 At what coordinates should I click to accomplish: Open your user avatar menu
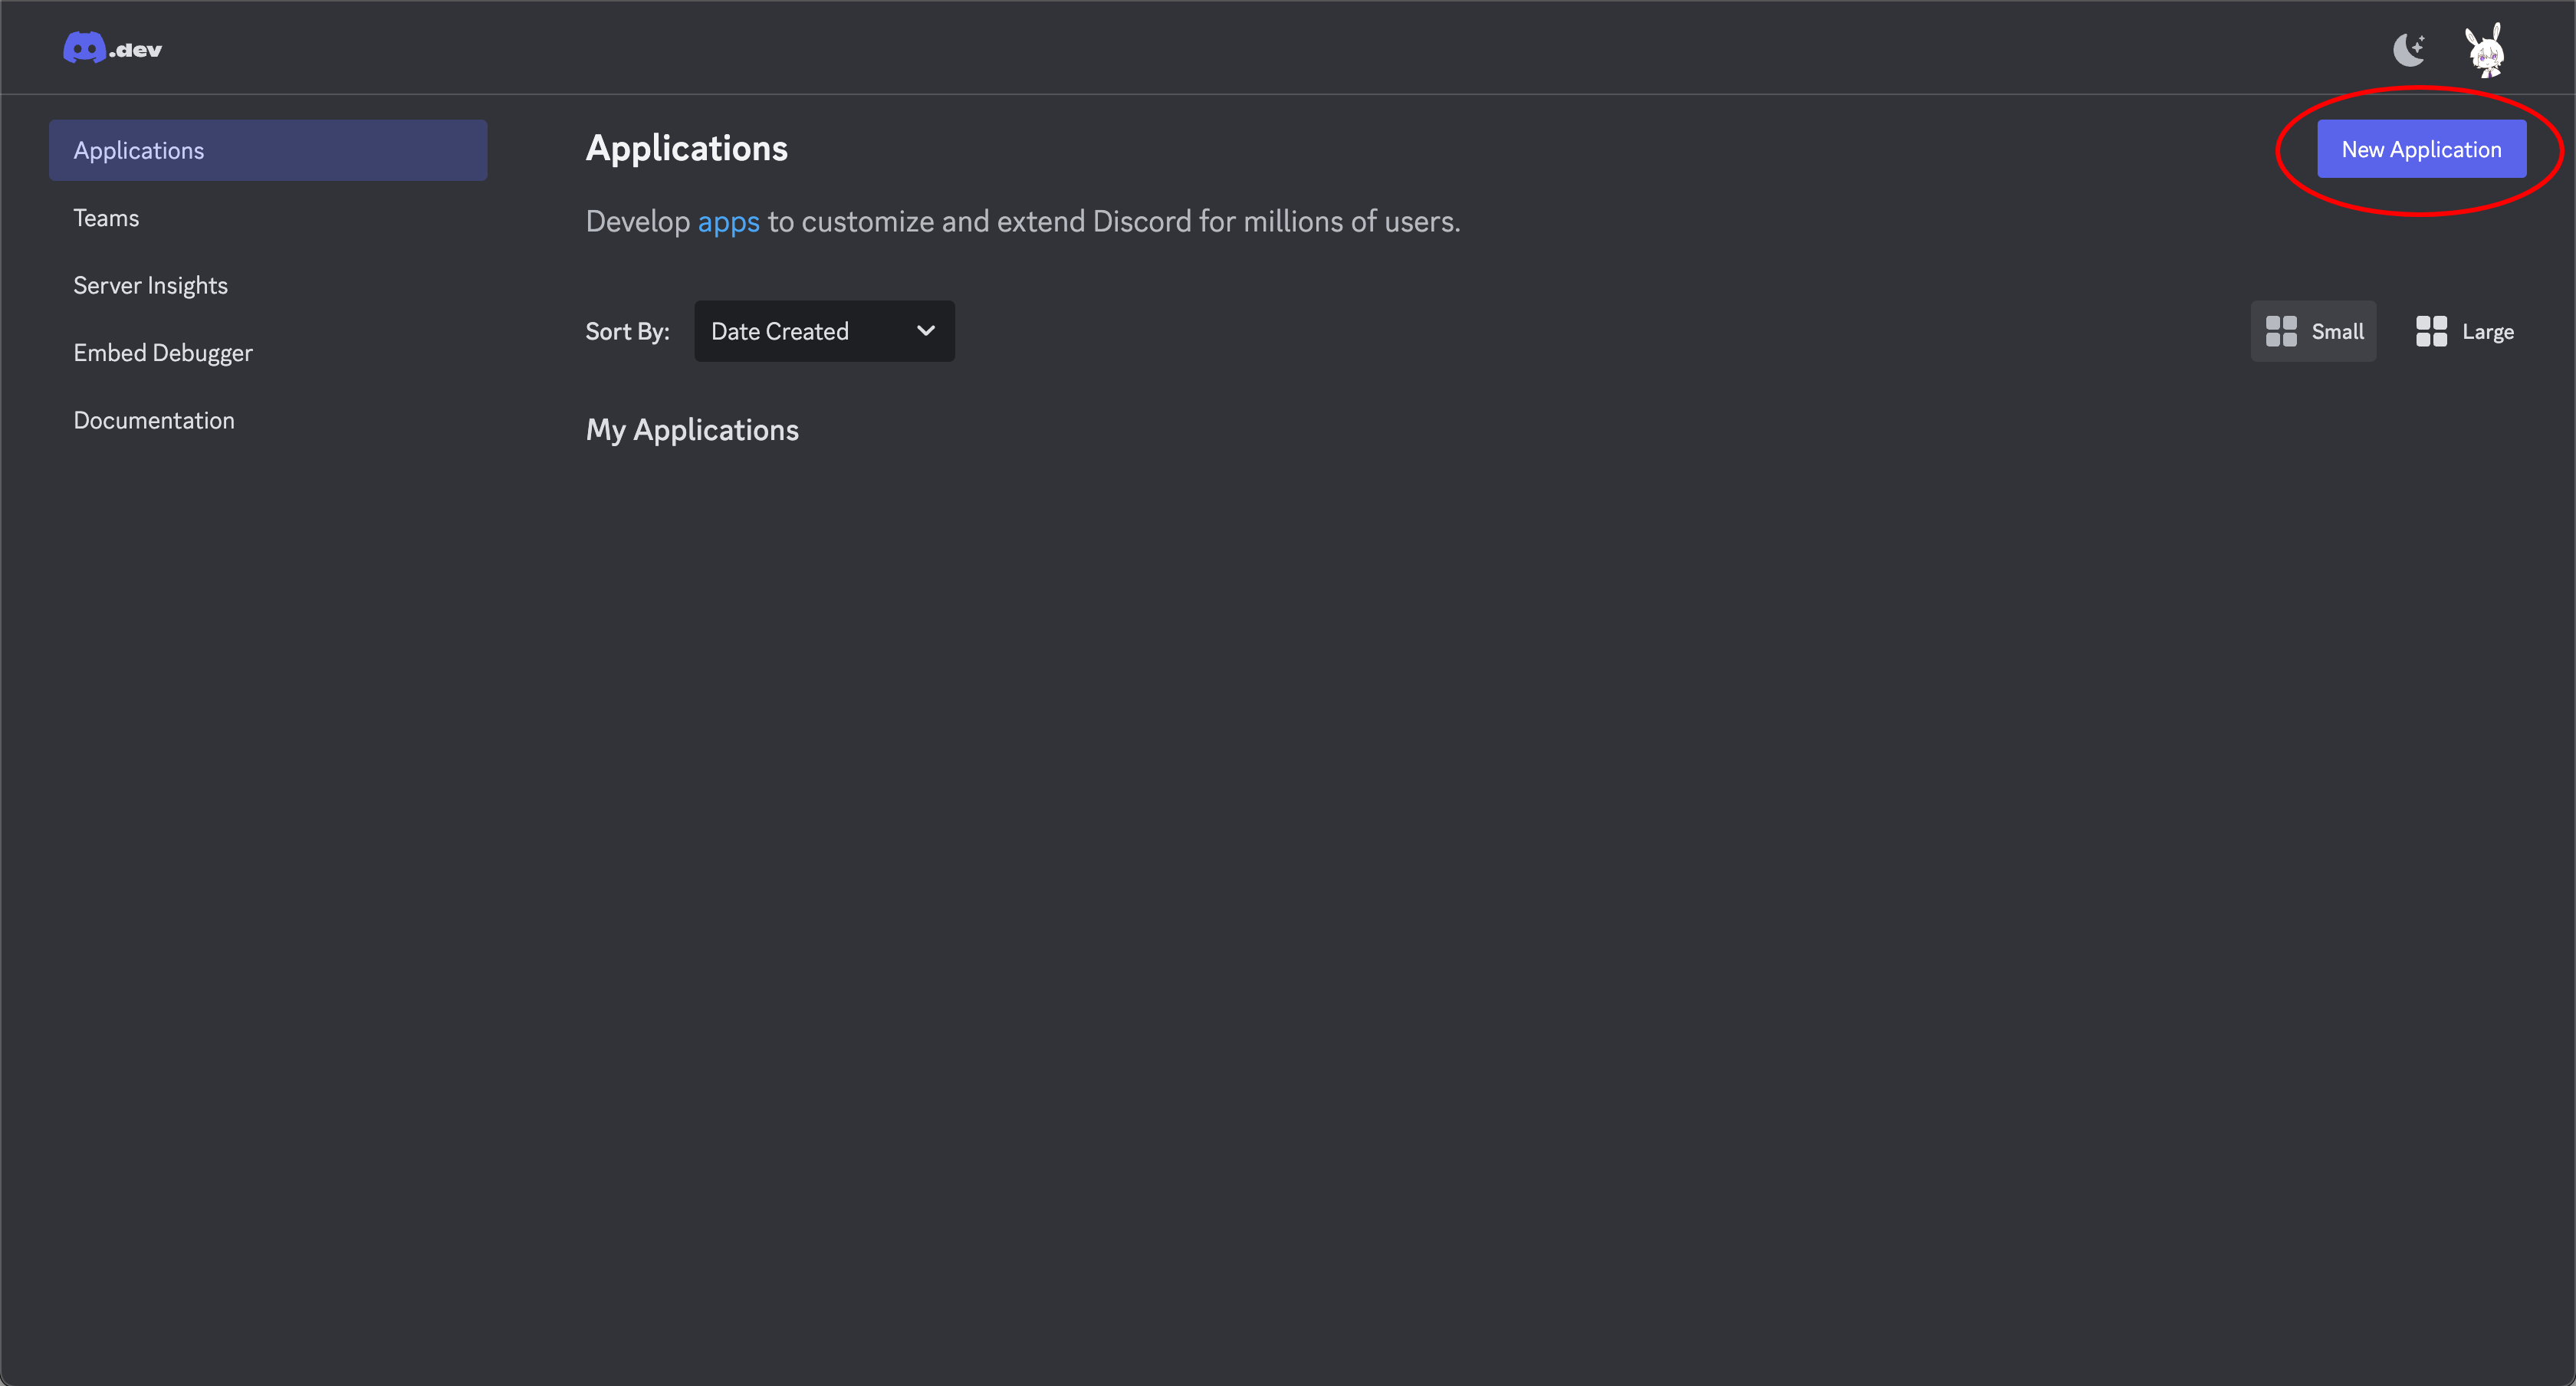2487,48
